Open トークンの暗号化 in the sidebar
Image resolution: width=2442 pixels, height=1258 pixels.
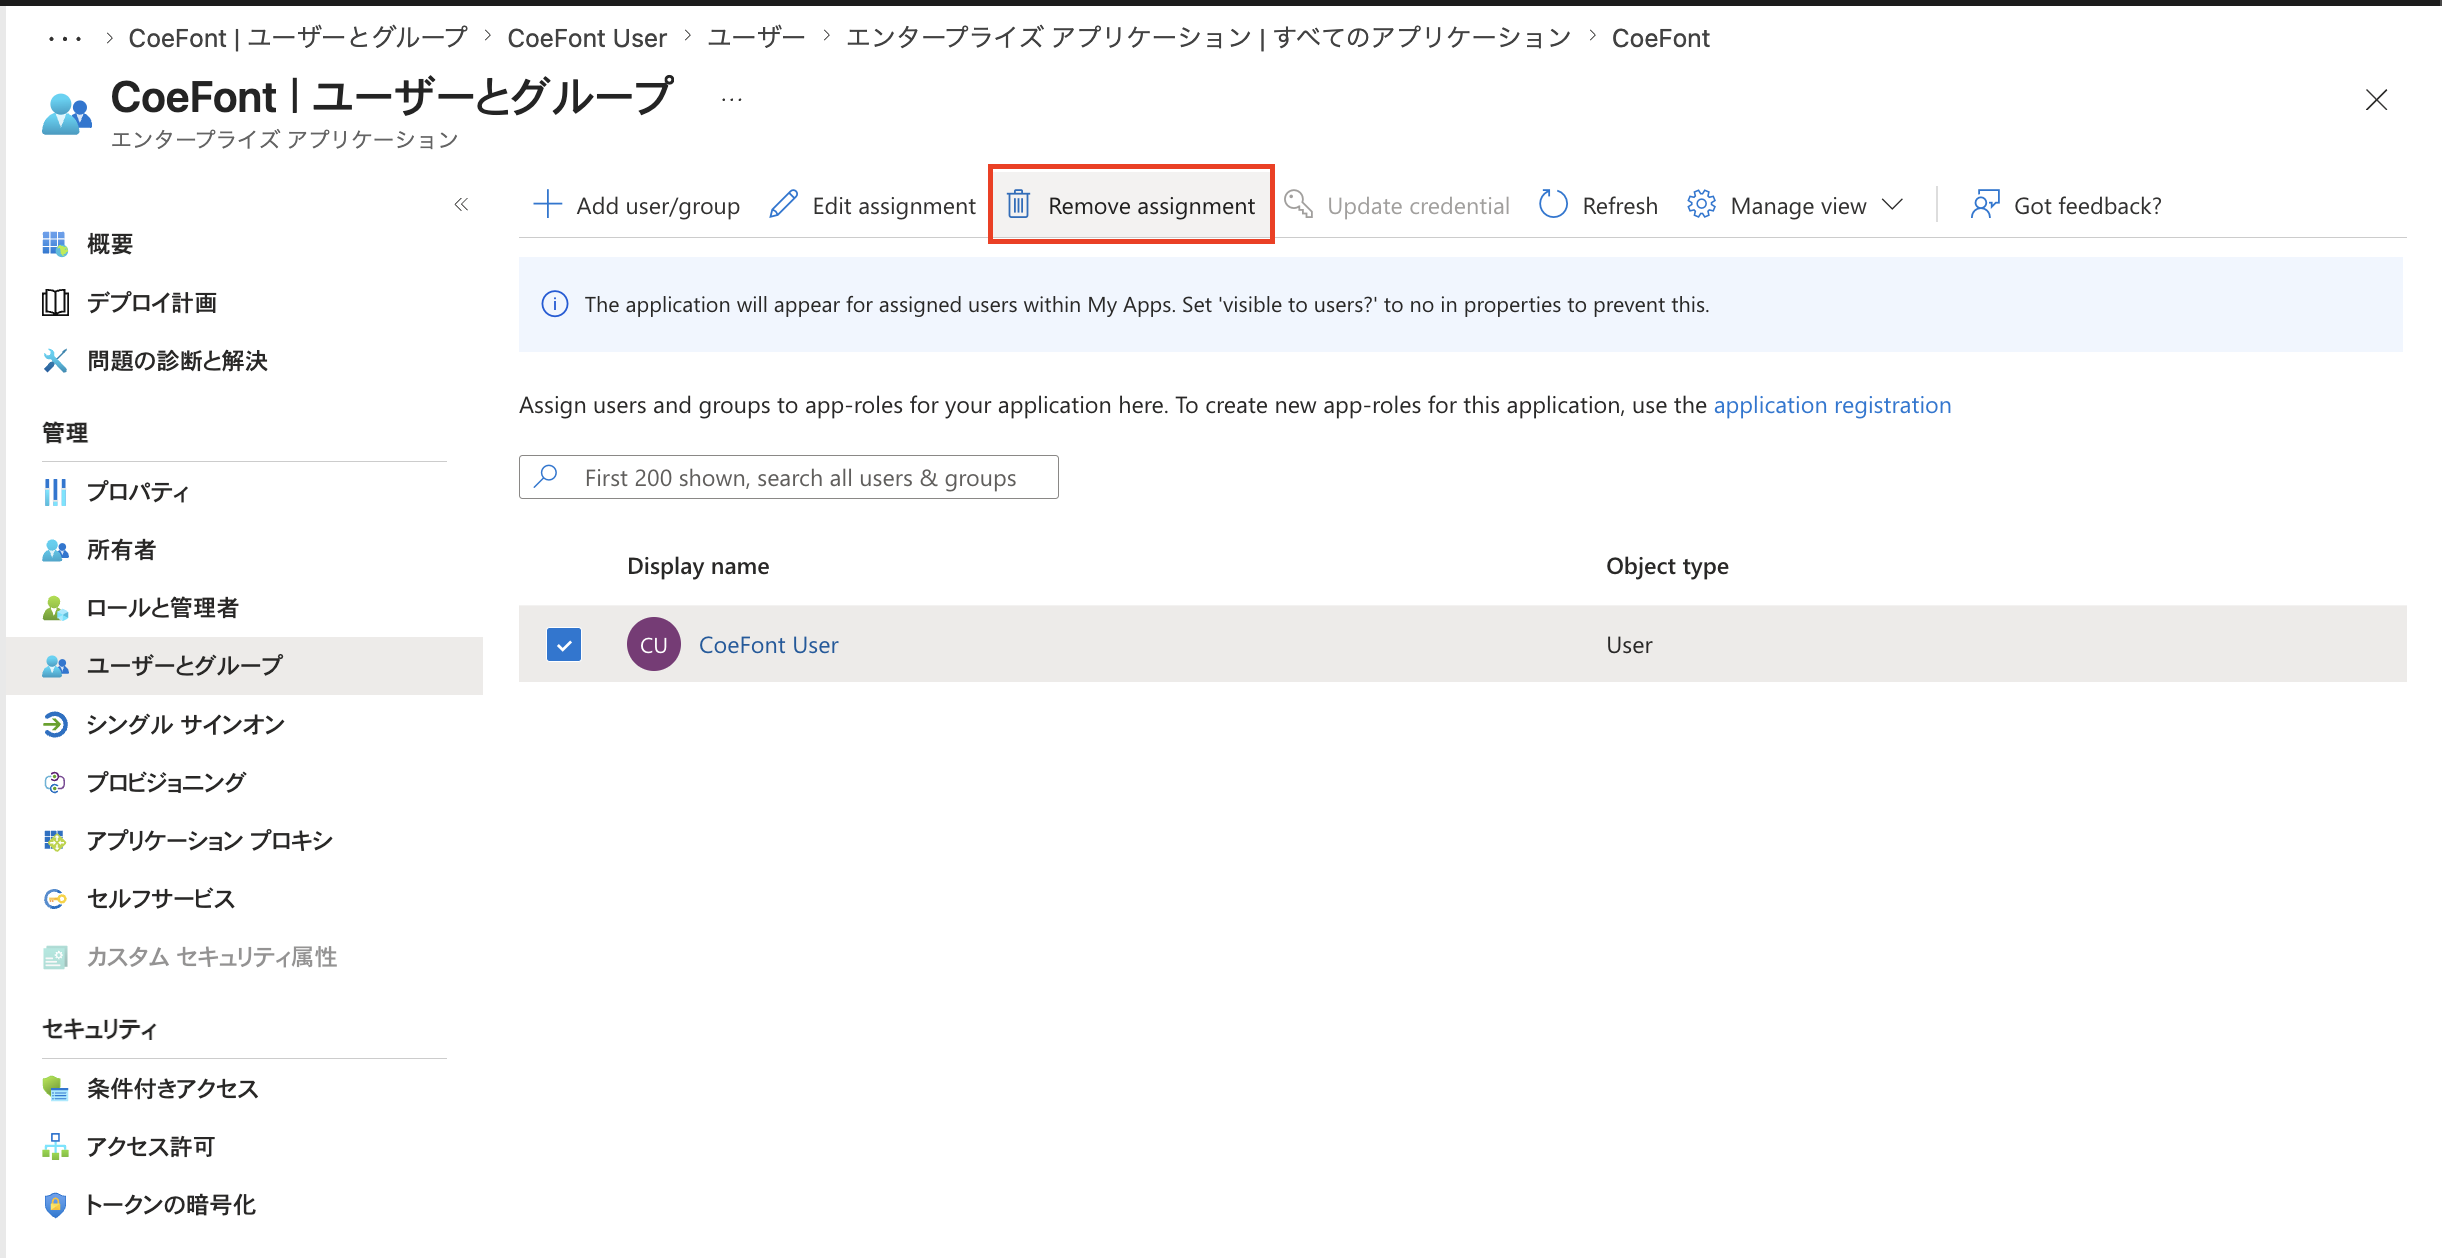pyautogui.click(x=171, y=1204)
